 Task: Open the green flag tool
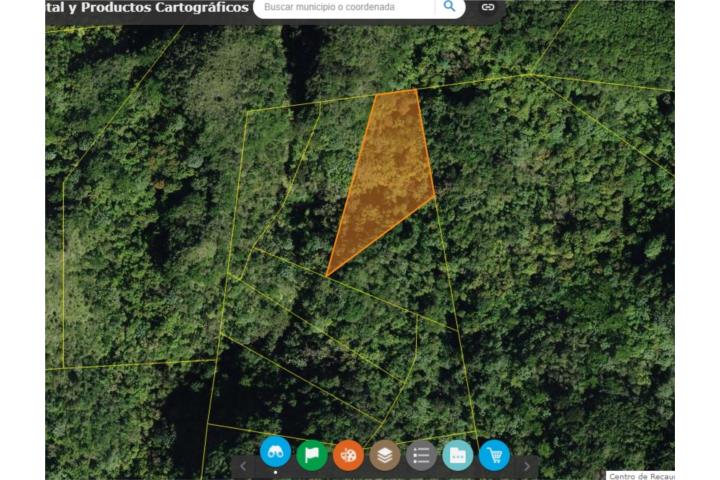pyautogui.click(x=312, y=455)
